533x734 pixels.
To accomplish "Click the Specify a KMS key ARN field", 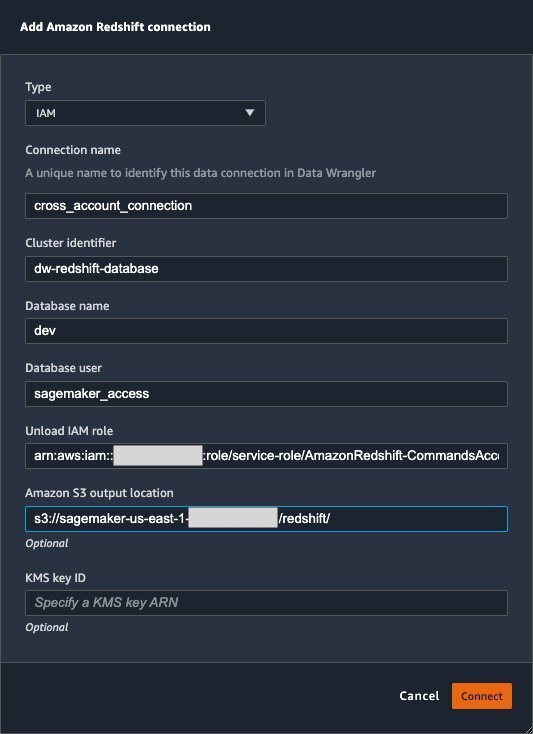I will (x=266, y=602).
